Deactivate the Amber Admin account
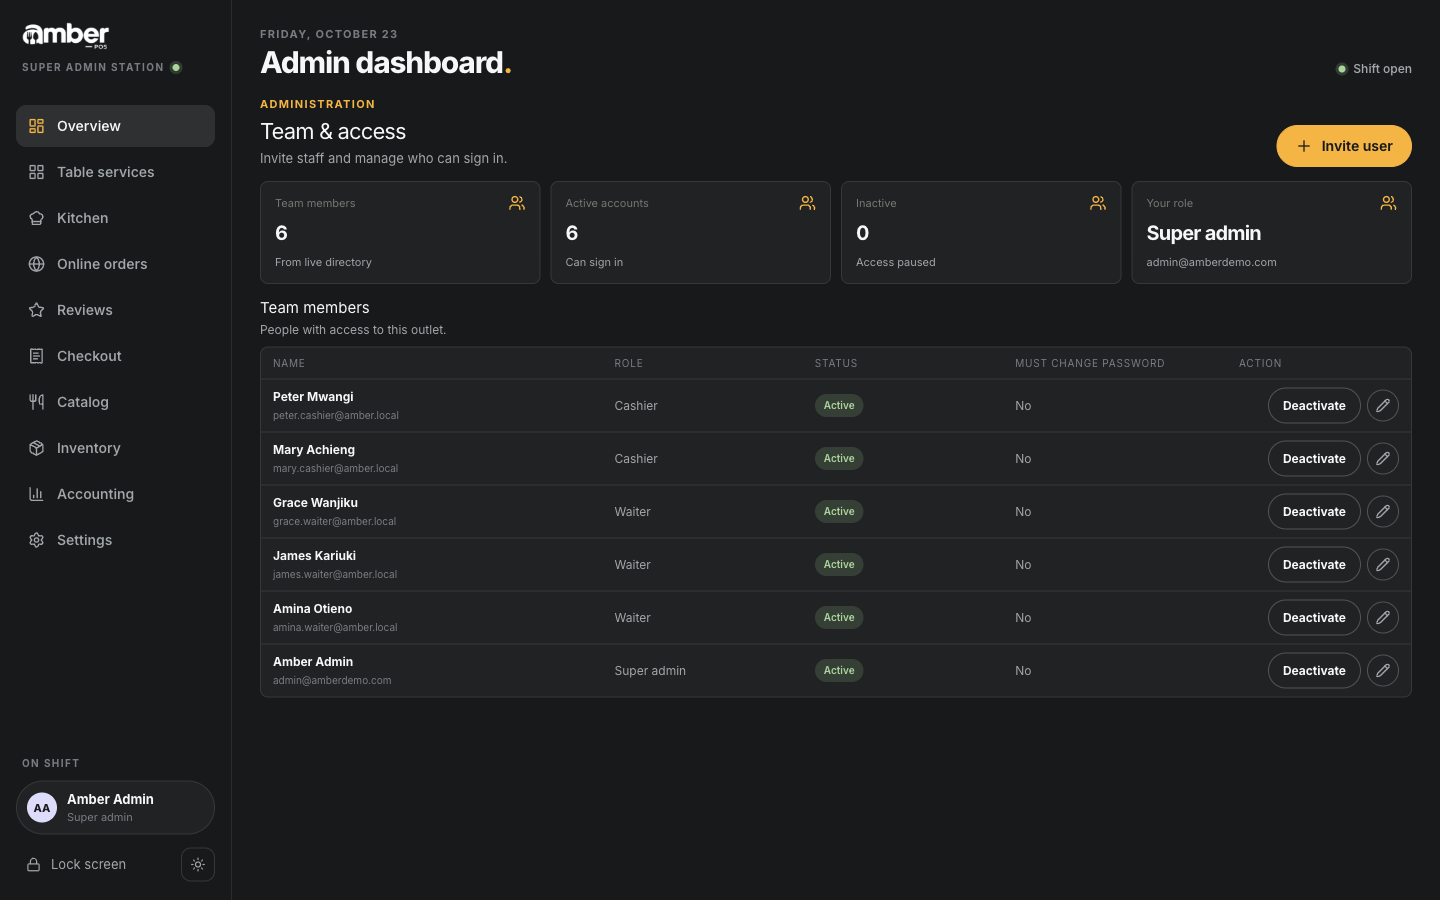Image resolution: width=1440 pixels, height=900 pixels. tap(1314, 671)
